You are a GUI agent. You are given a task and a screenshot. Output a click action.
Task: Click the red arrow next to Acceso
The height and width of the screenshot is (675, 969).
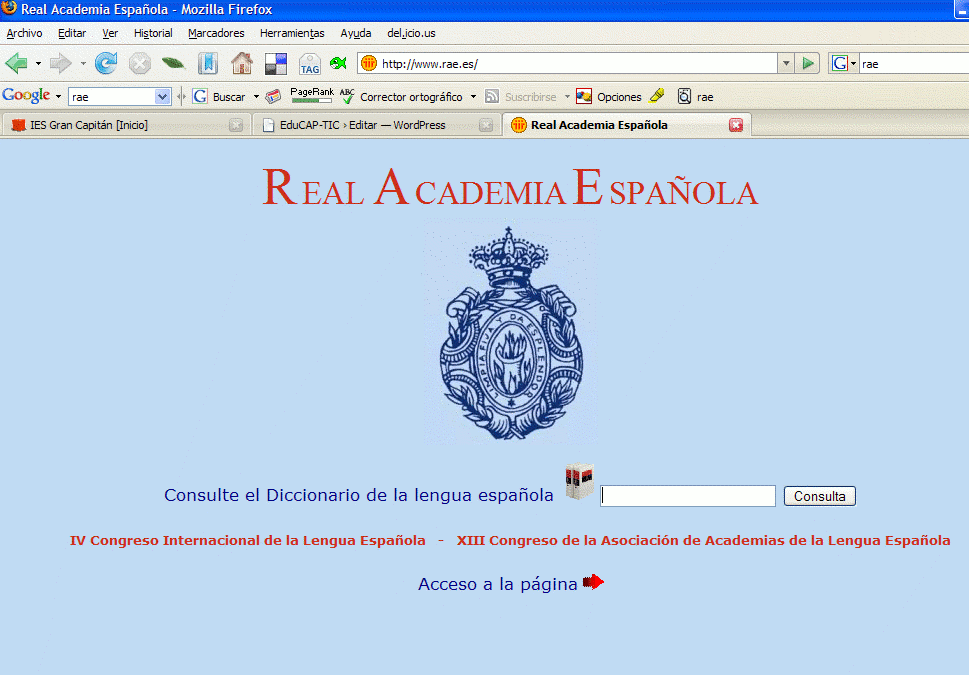[593, 582]
